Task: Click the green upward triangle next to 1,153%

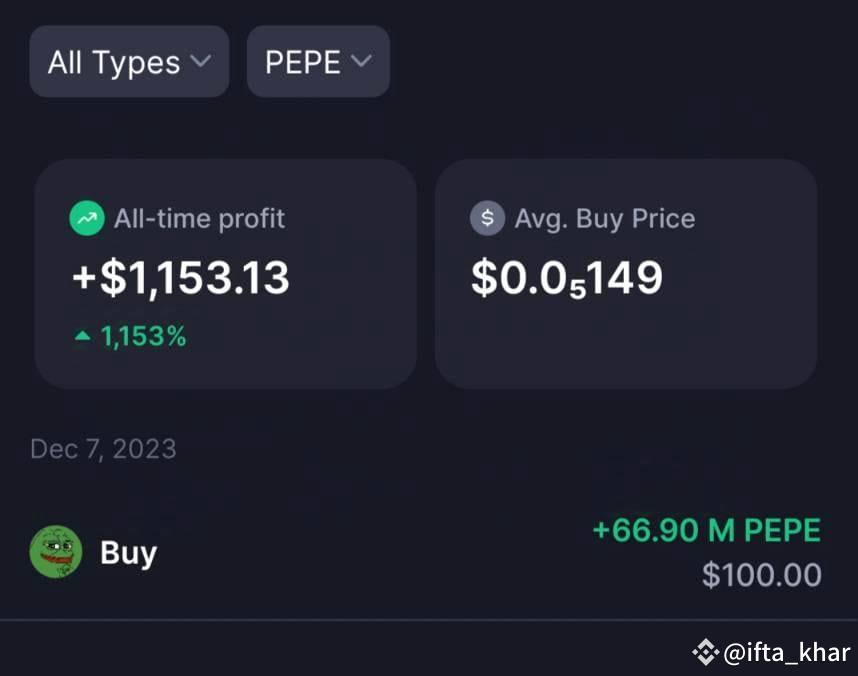Action: tap(81, 336)
